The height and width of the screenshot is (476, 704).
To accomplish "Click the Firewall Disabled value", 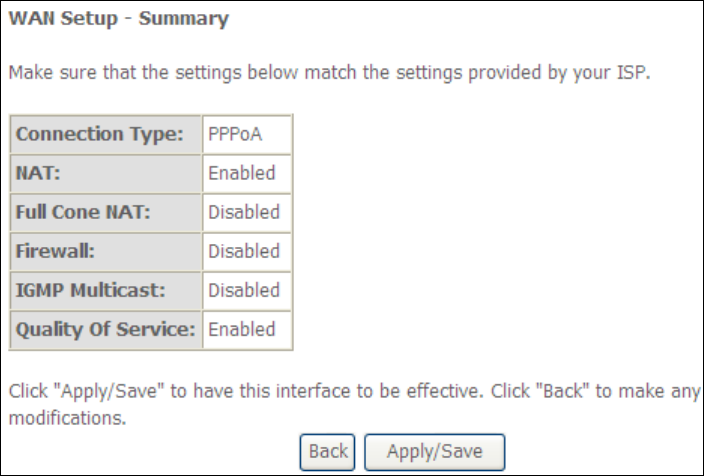I will [x=247, y=252].
